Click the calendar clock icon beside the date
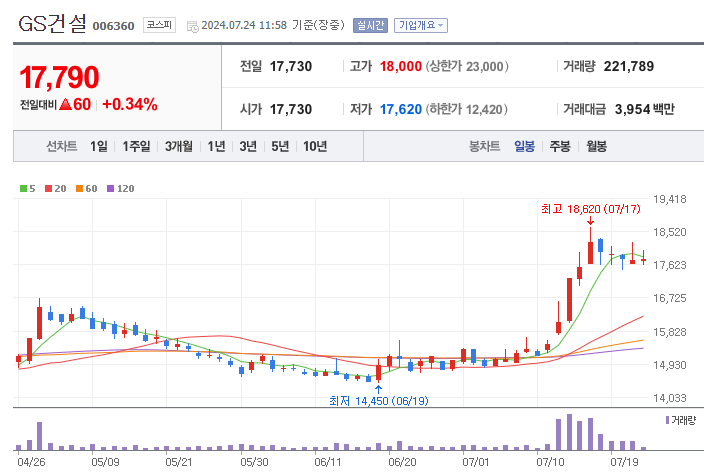 click(x=193, y=26)
